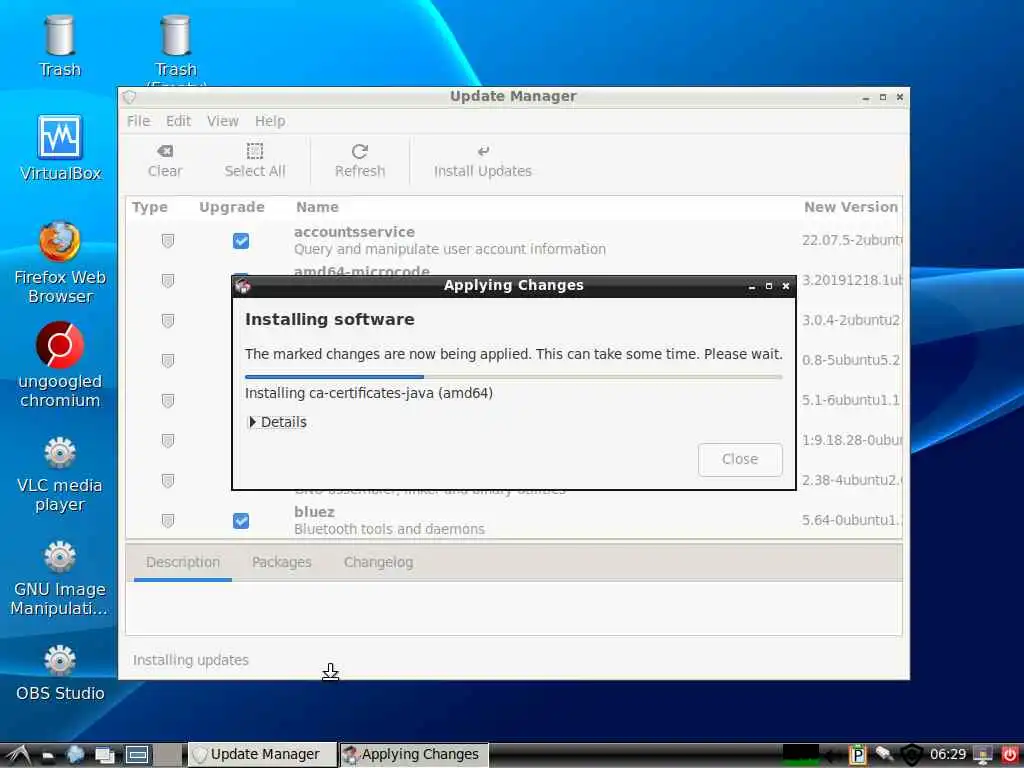Sort by the Type column header

point(150,207)
